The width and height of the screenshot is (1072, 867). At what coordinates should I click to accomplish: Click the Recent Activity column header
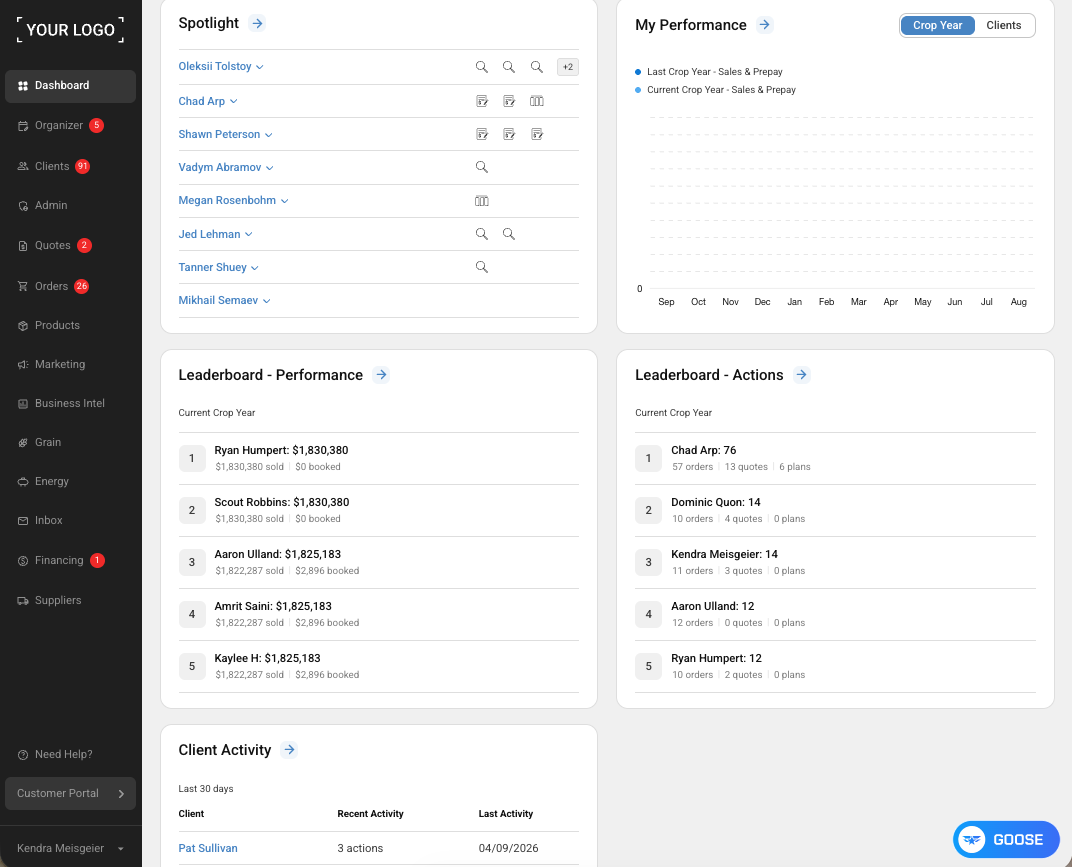point(370,814)
